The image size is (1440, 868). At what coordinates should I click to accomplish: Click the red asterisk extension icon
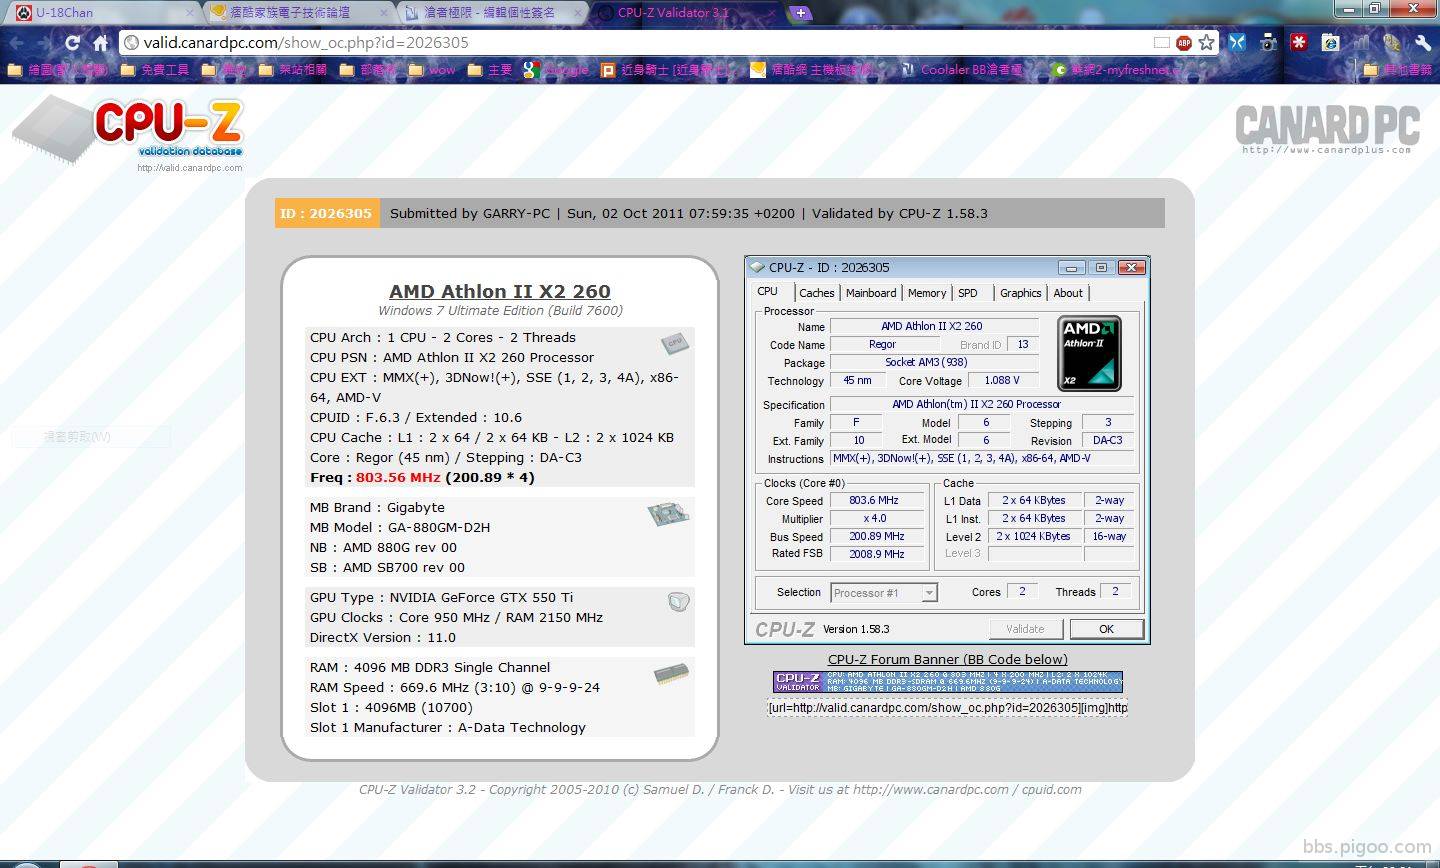tap(1299, 43)
